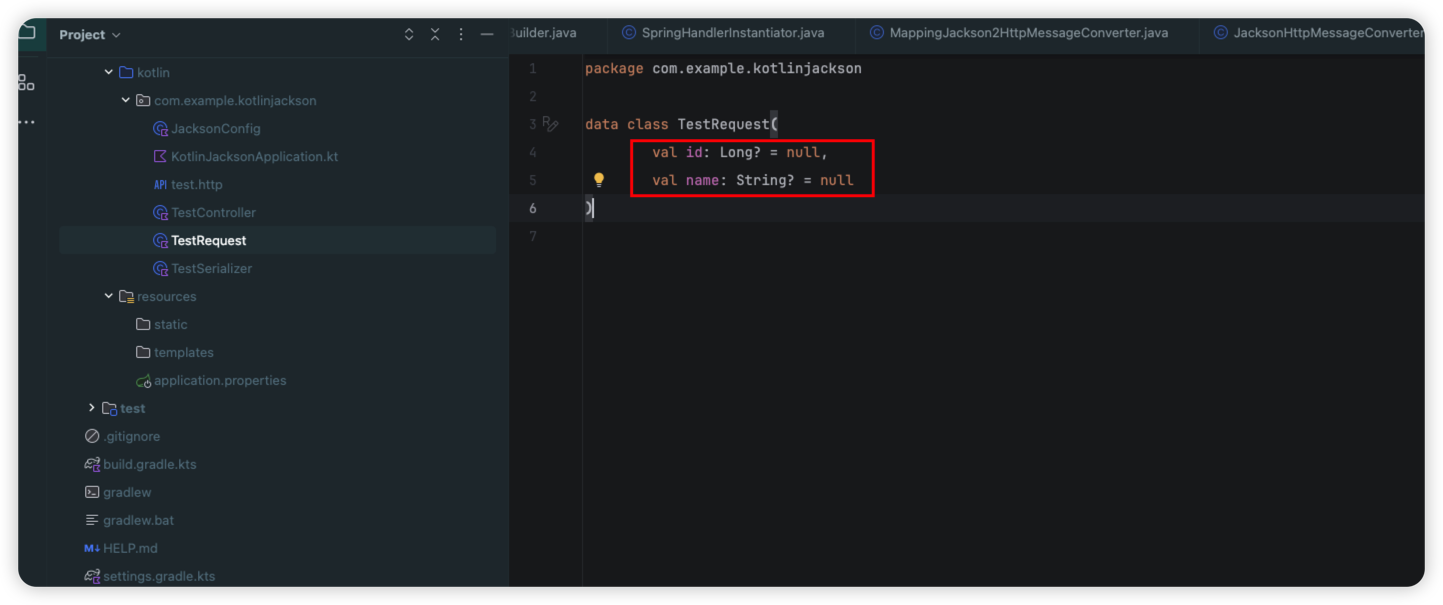Image resolution: width=1443 pixels, height=605 pixels.
Task: Click the TestSerializer class icon
Action: point(160,269)
